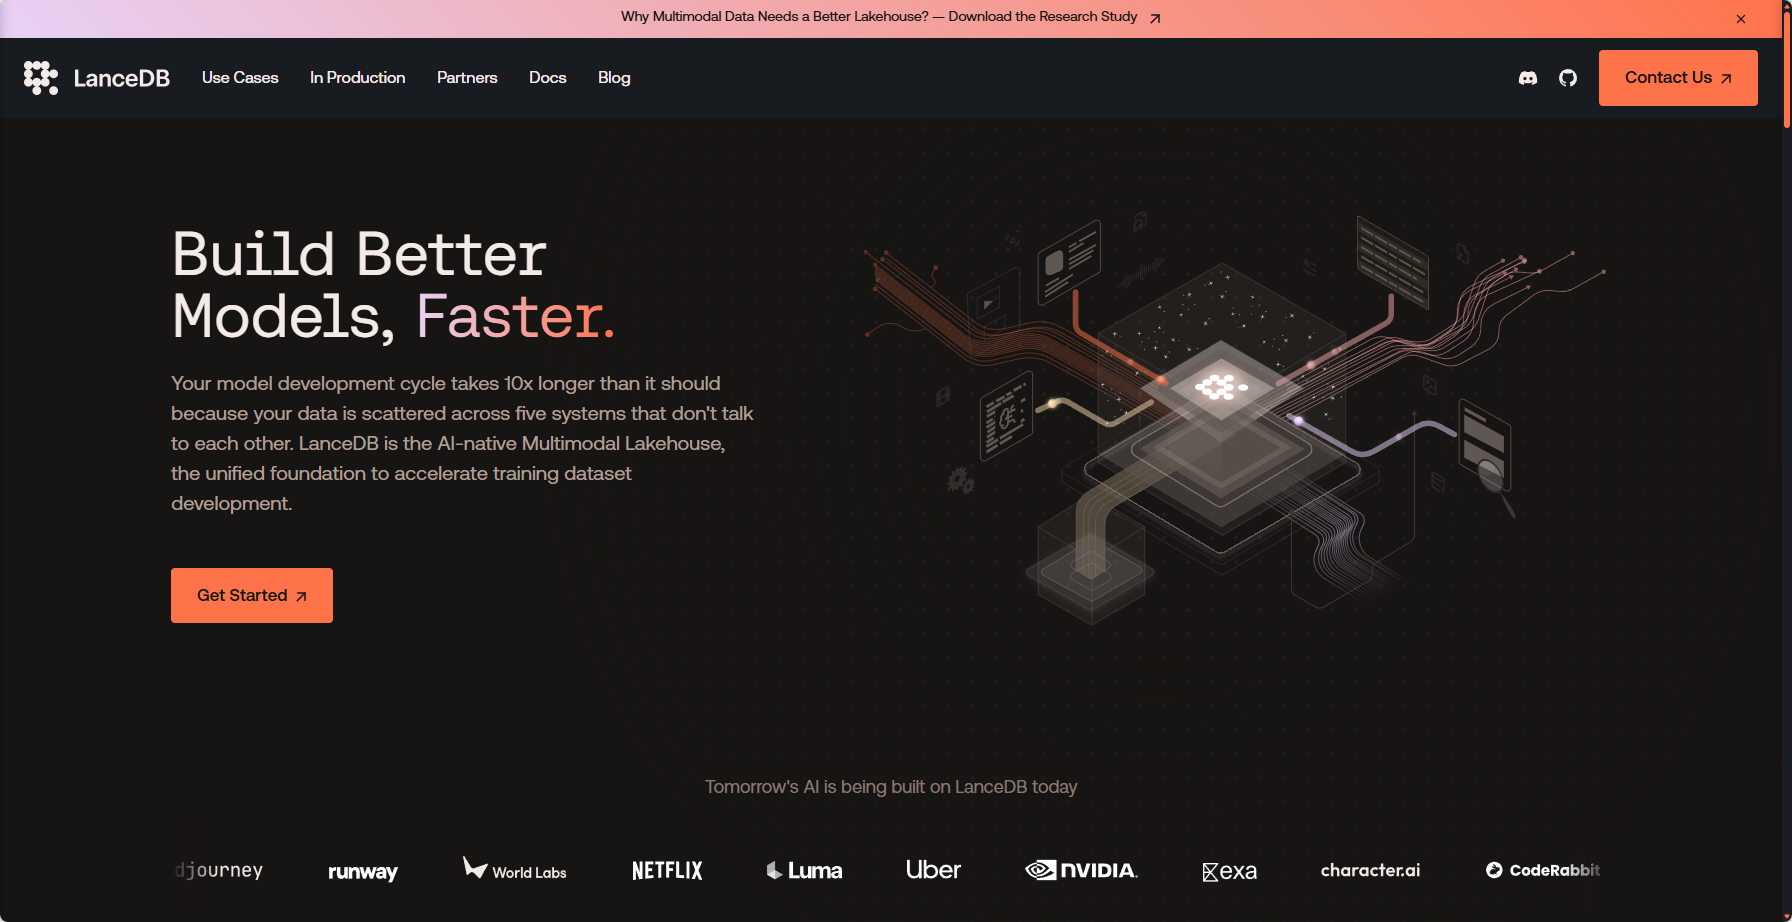Click the isometric lakehouse hero illustration
The height and width of the screenshot is (922, 1792).
click(1235, 420)
